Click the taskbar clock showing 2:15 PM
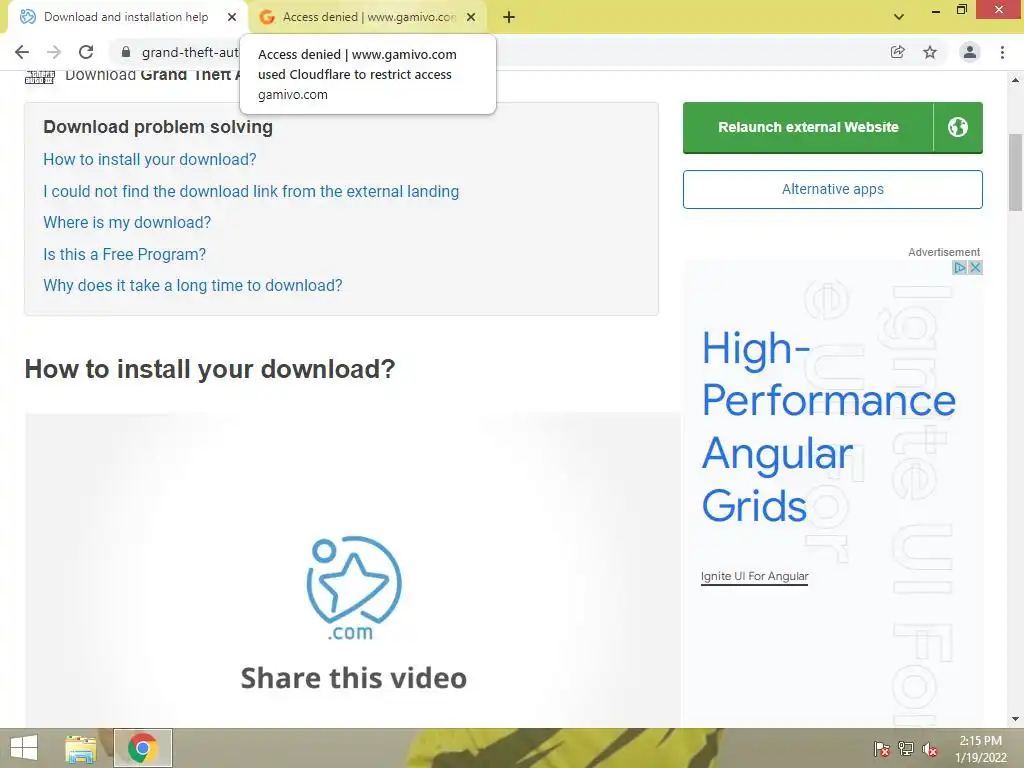The height and width of the screenshot is (768, 1024). [x=980, y=749]
